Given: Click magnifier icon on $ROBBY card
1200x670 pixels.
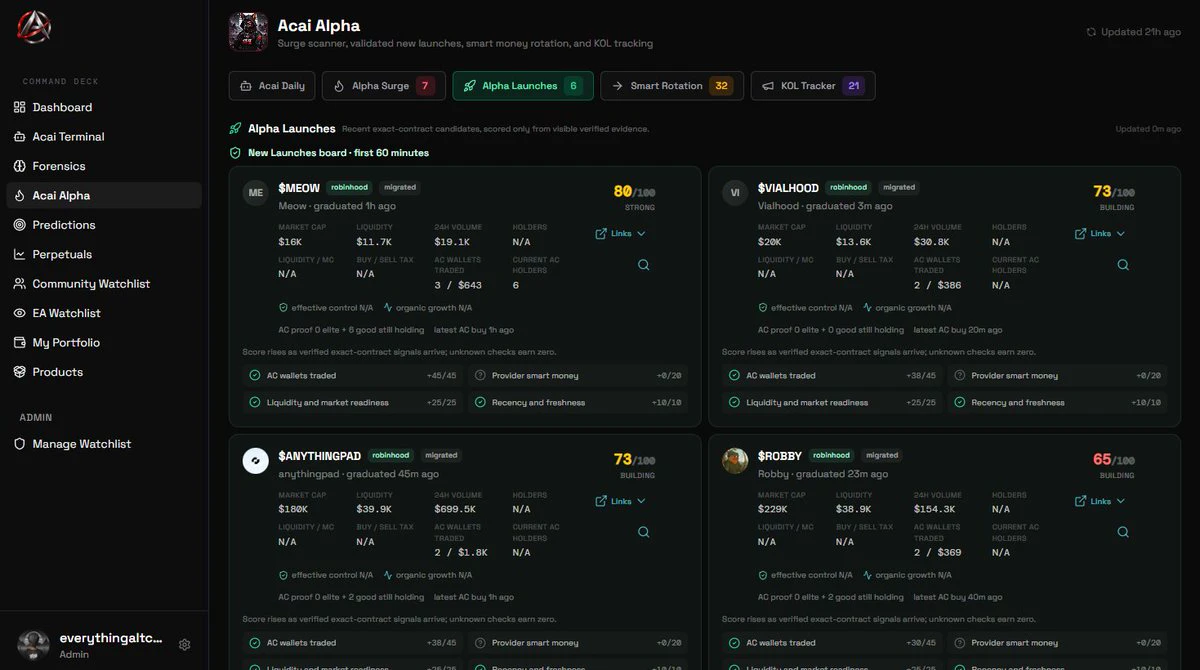Looking at the screenshot, I should [x=1123, y=532].
